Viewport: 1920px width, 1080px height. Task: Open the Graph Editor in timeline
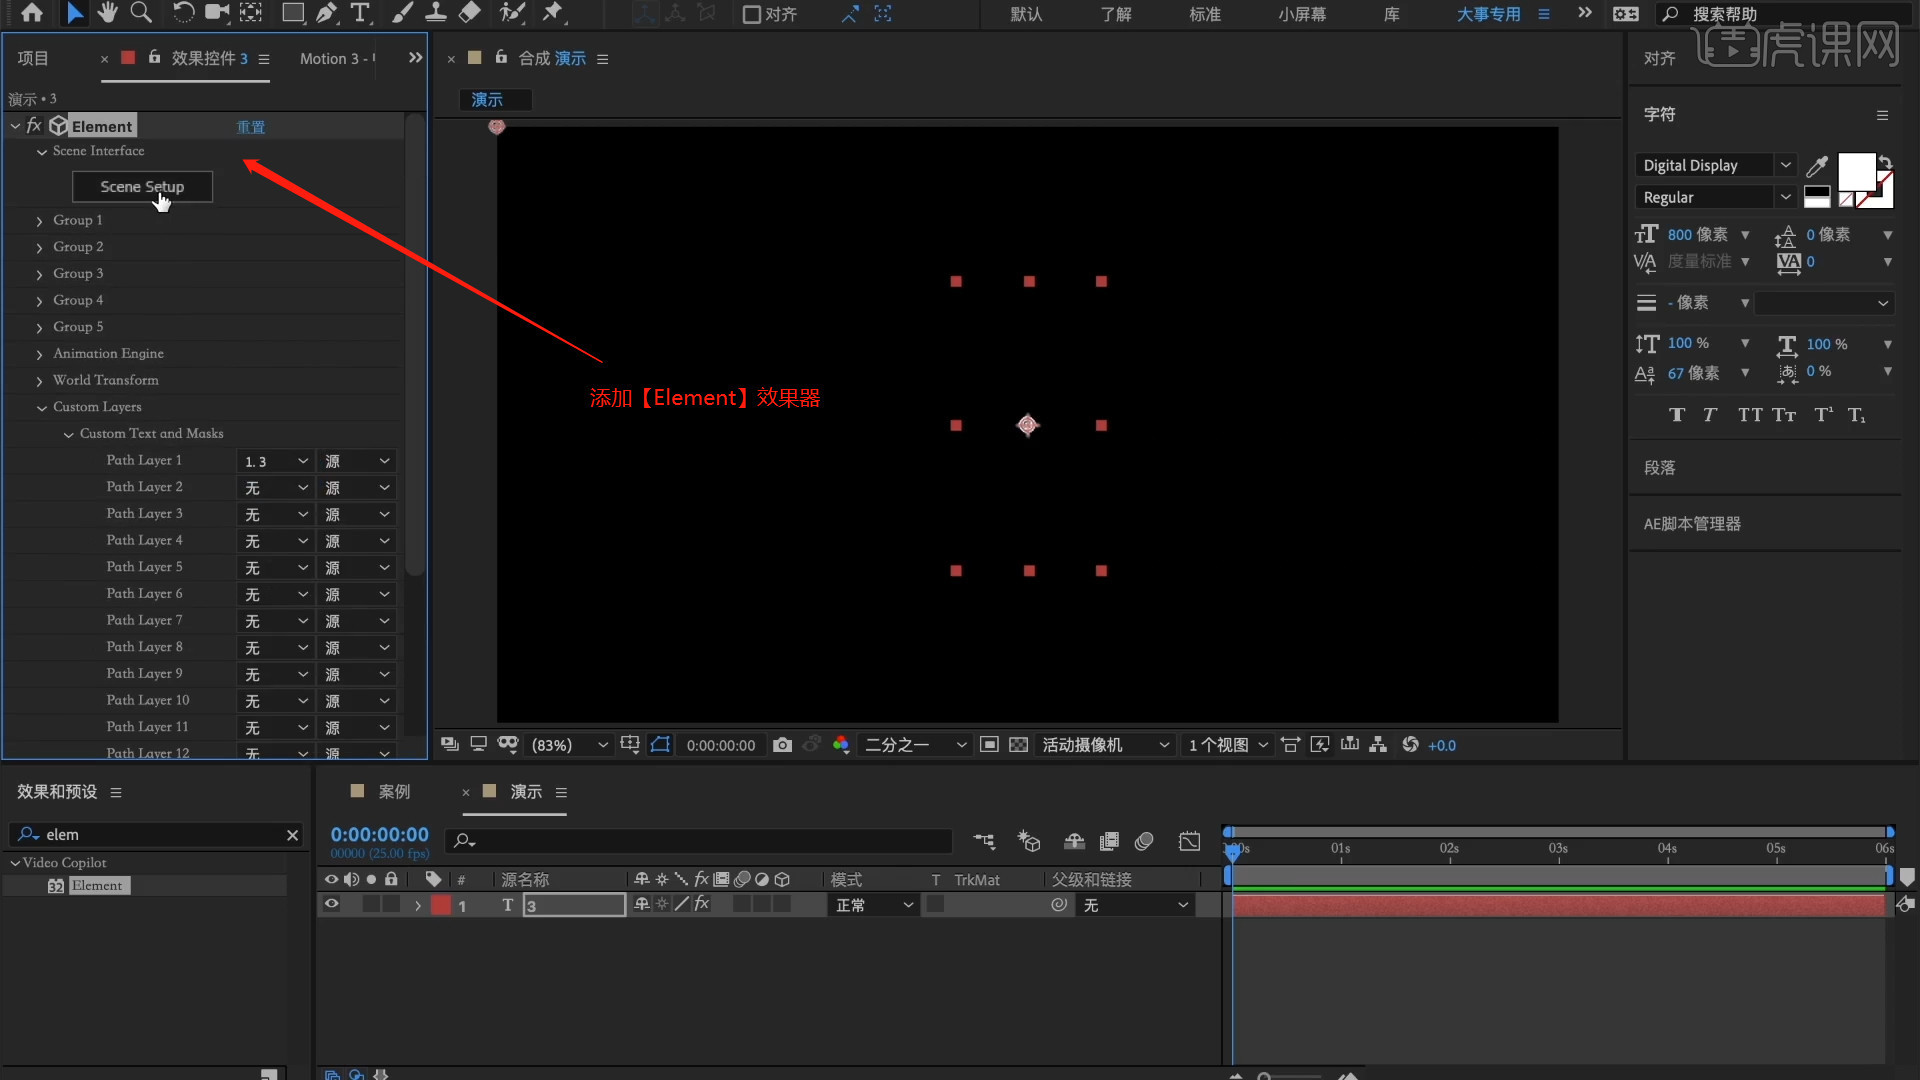(1189, 842)
